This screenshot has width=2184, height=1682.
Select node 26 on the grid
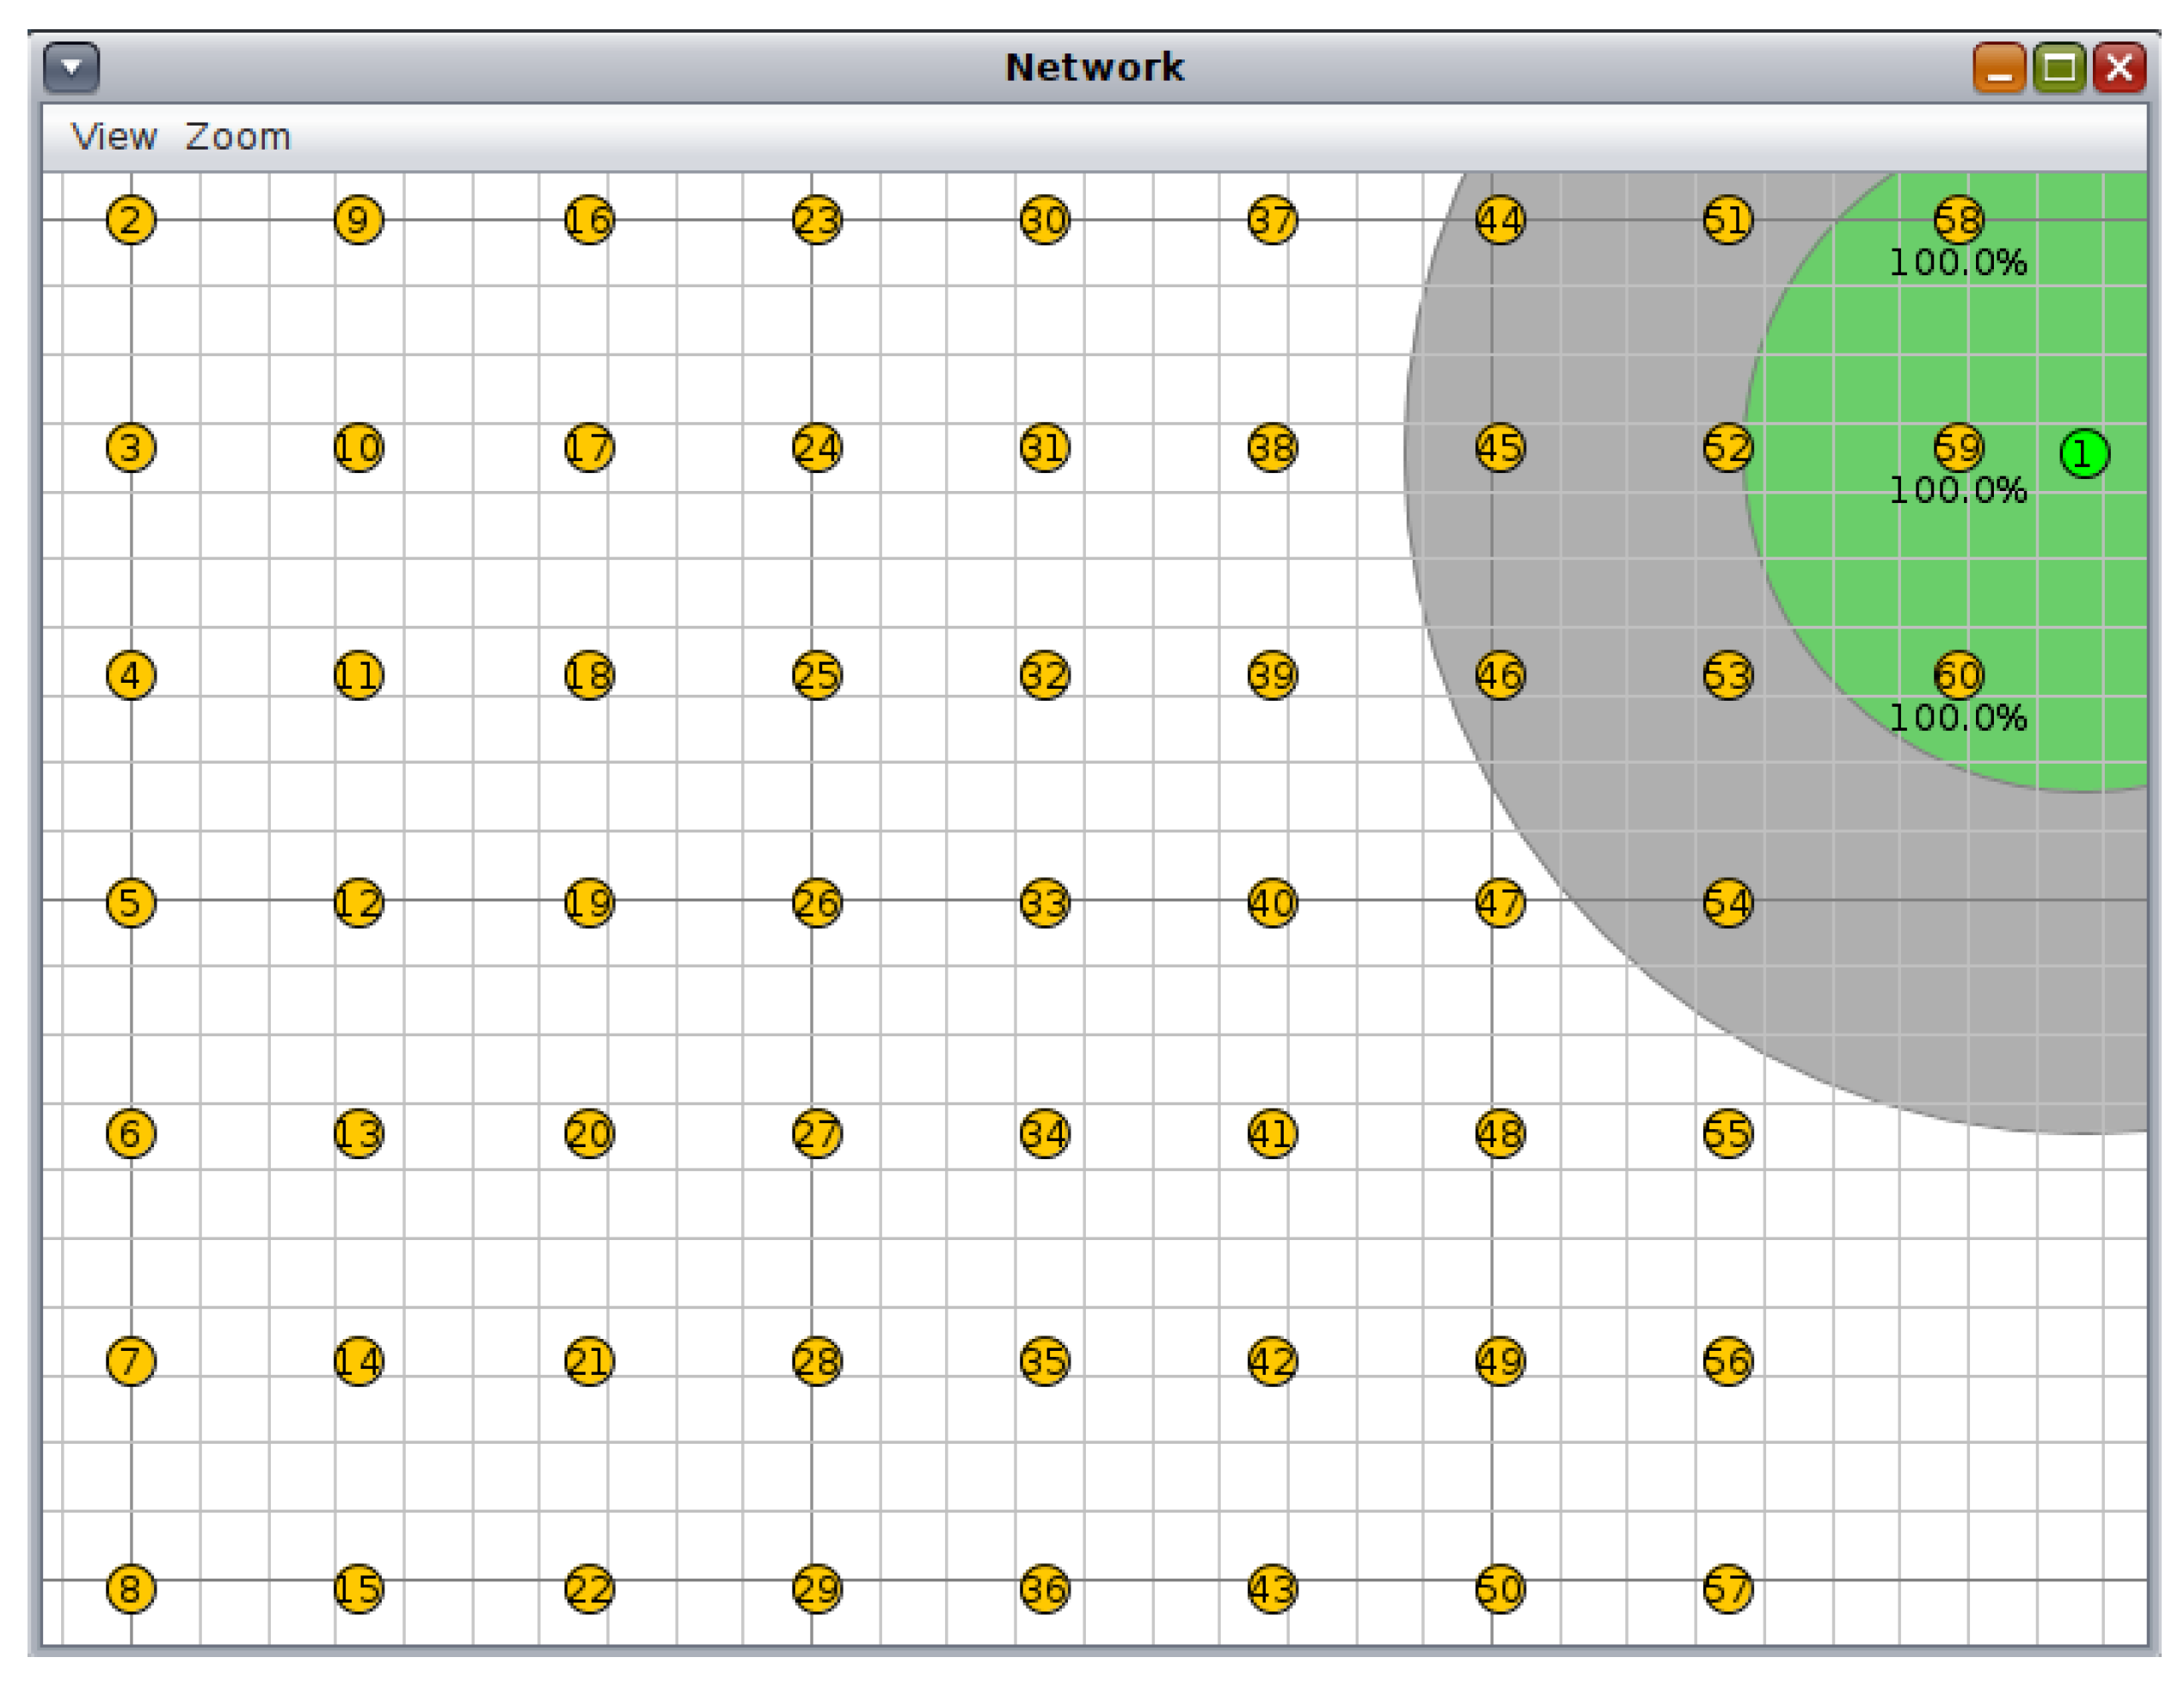(x=816, y=903)
